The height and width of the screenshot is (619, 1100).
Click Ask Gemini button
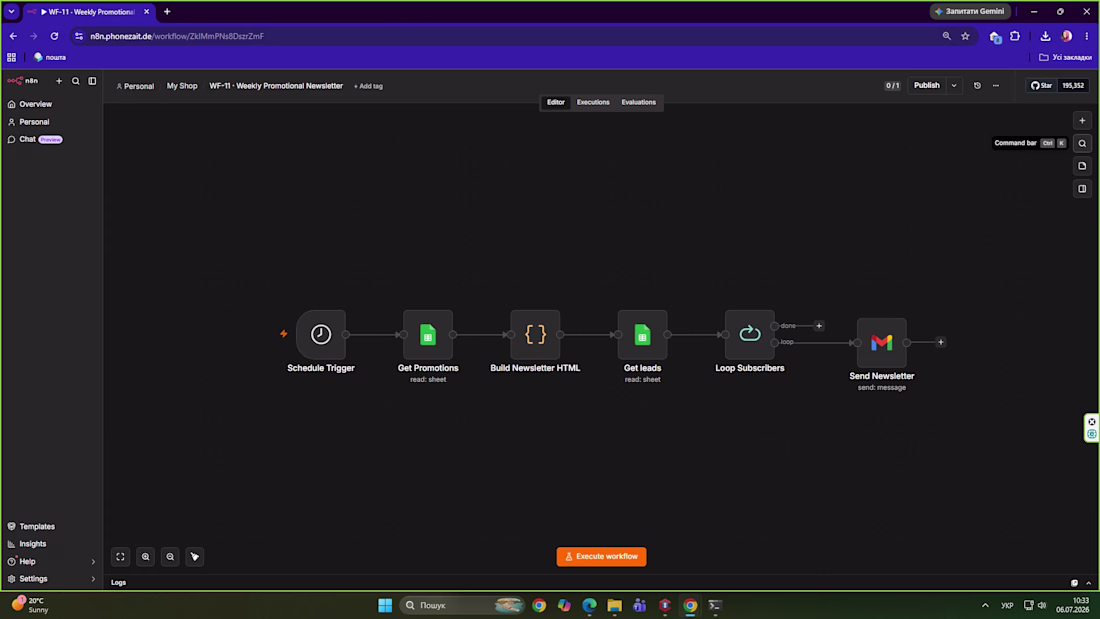970,11
